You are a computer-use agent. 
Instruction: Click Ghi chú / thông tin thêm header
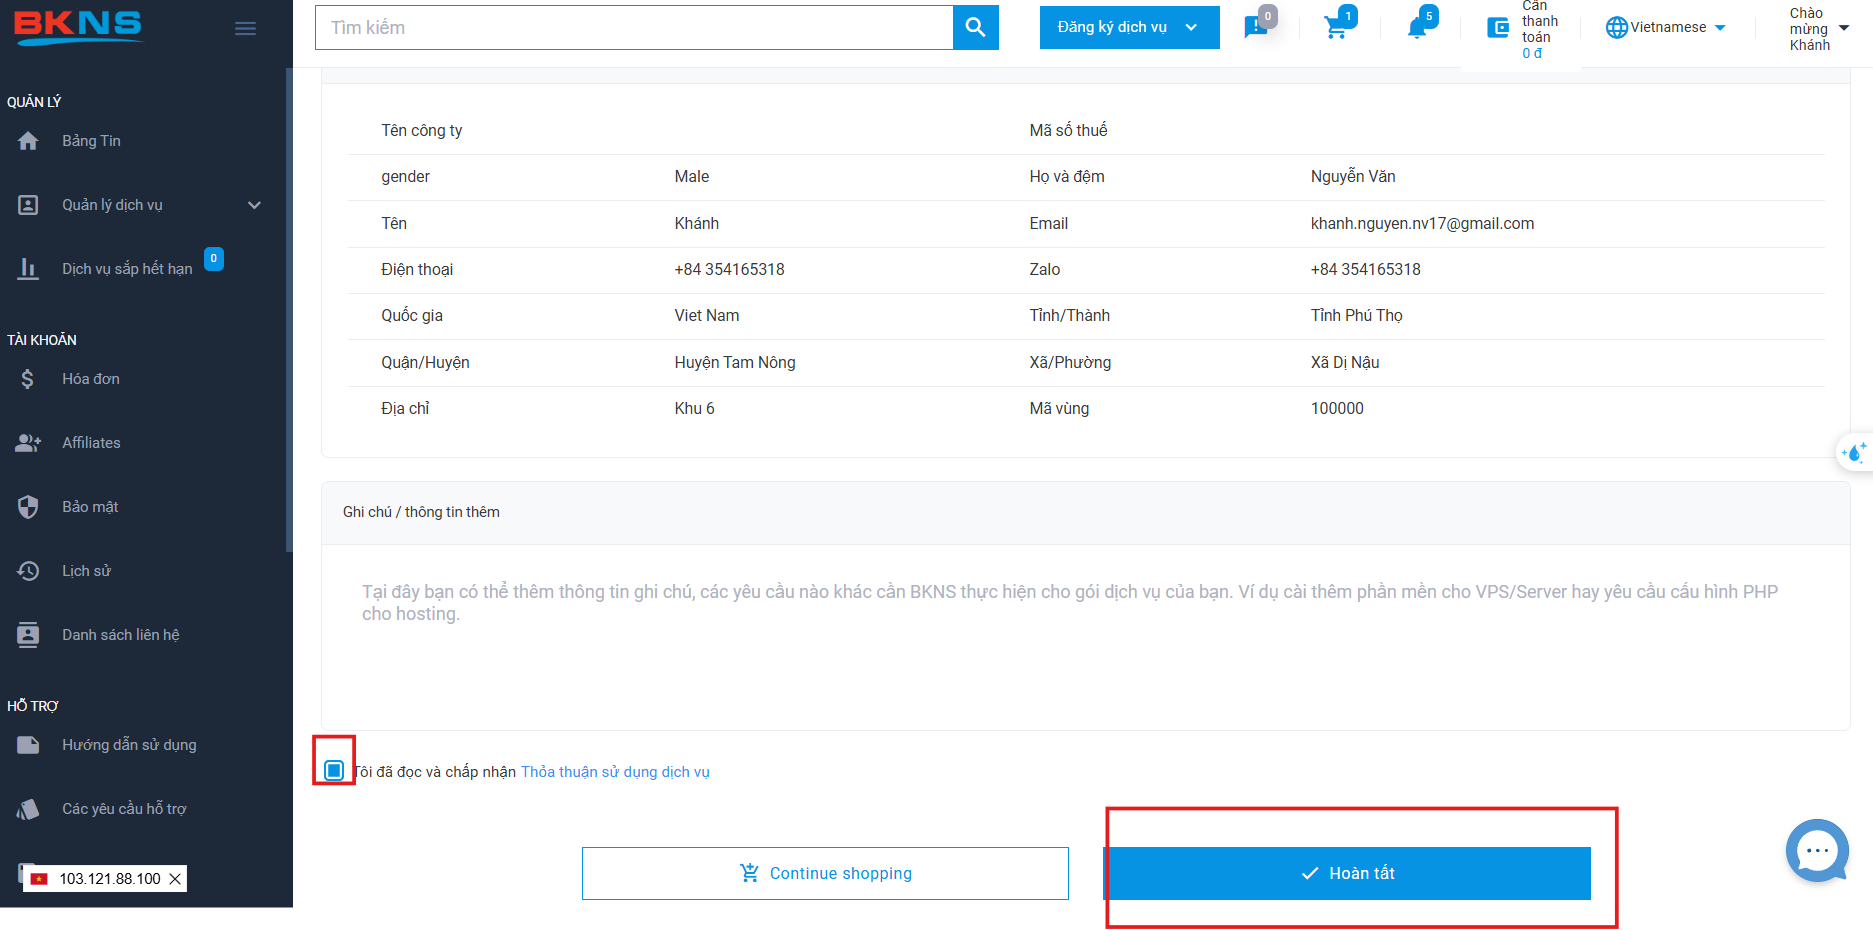(421, 512)
